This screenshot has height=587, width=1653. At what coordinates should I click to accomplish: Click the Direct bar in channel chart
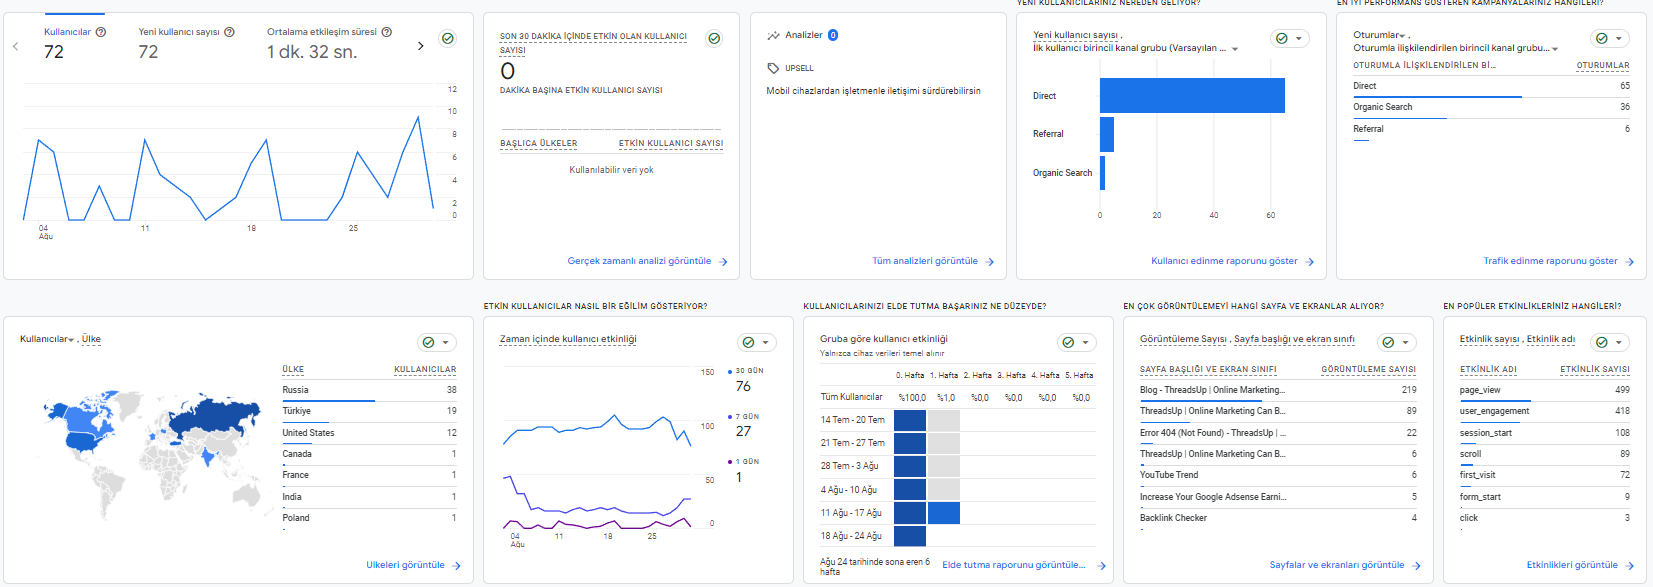tap(1192, 96)
